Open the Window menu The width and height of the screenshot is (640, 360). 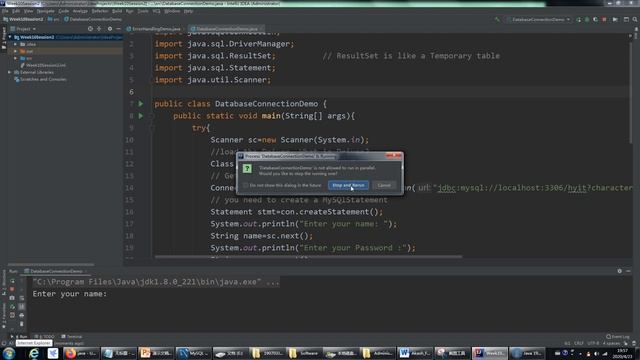(172, 11)
